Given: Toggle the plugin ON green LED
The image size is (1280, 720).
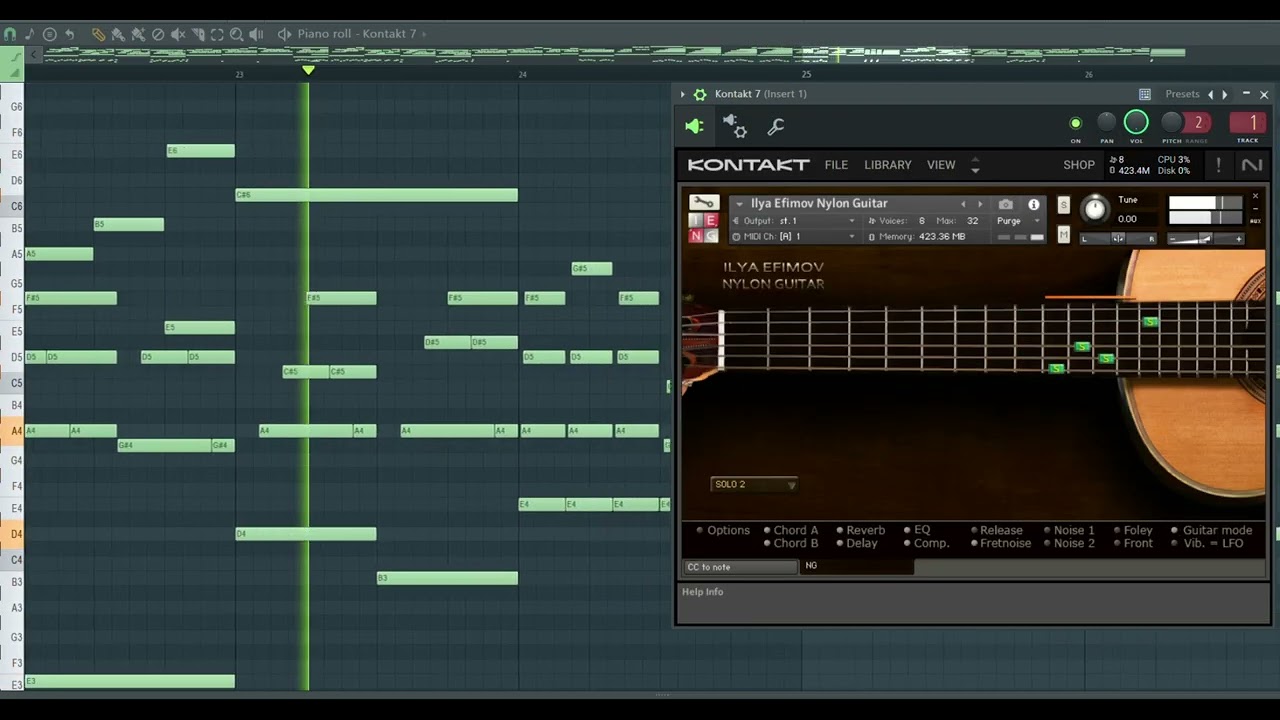Looking at the screenshot, I should click(1076, 124).
